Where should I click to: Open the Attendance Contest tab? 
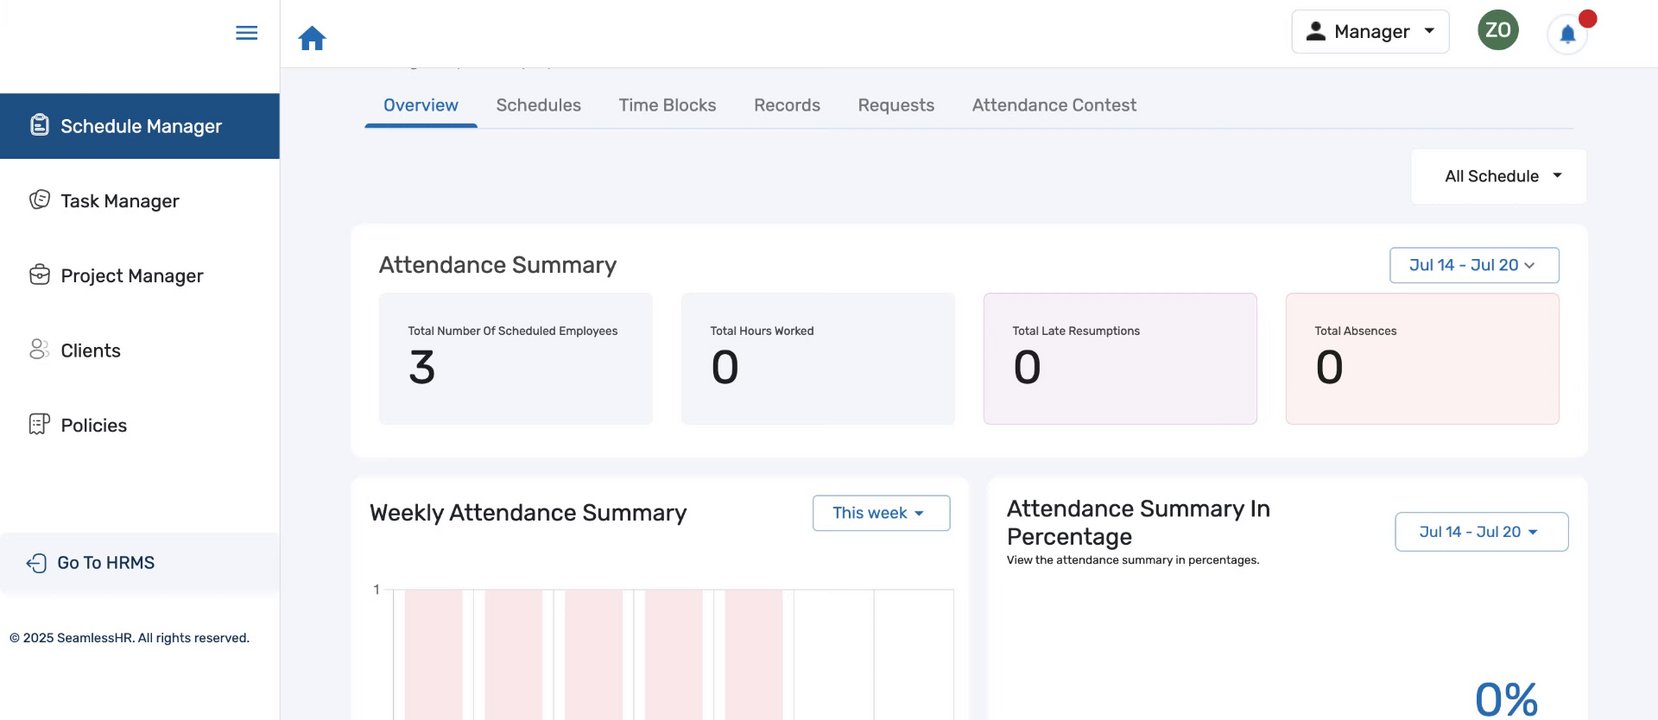1053,105
